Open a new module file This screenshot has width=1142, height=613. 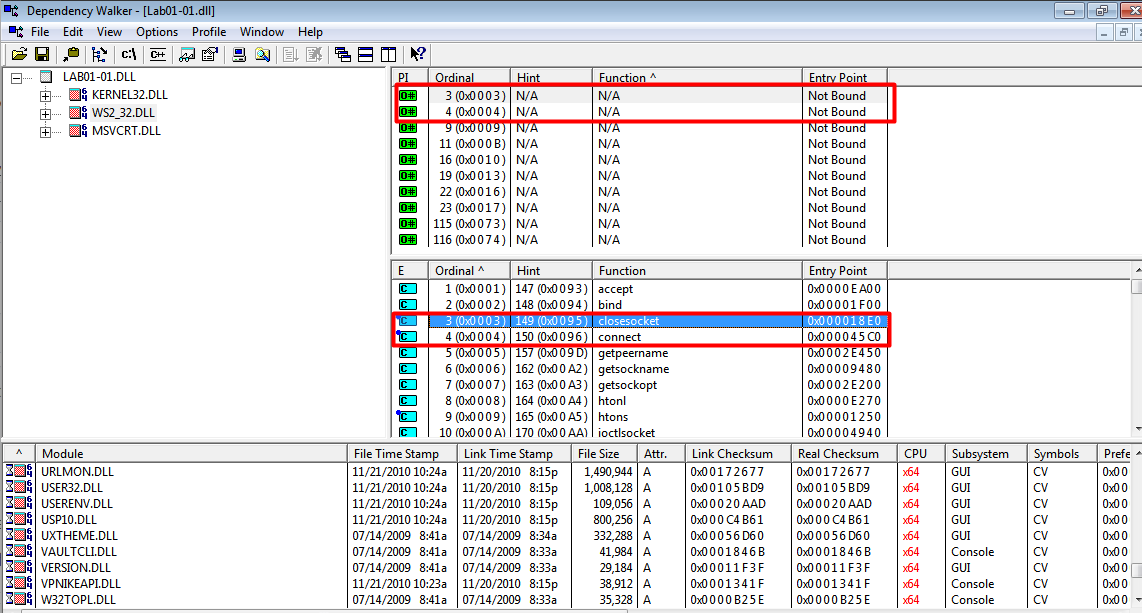click(x=17, y=54)
